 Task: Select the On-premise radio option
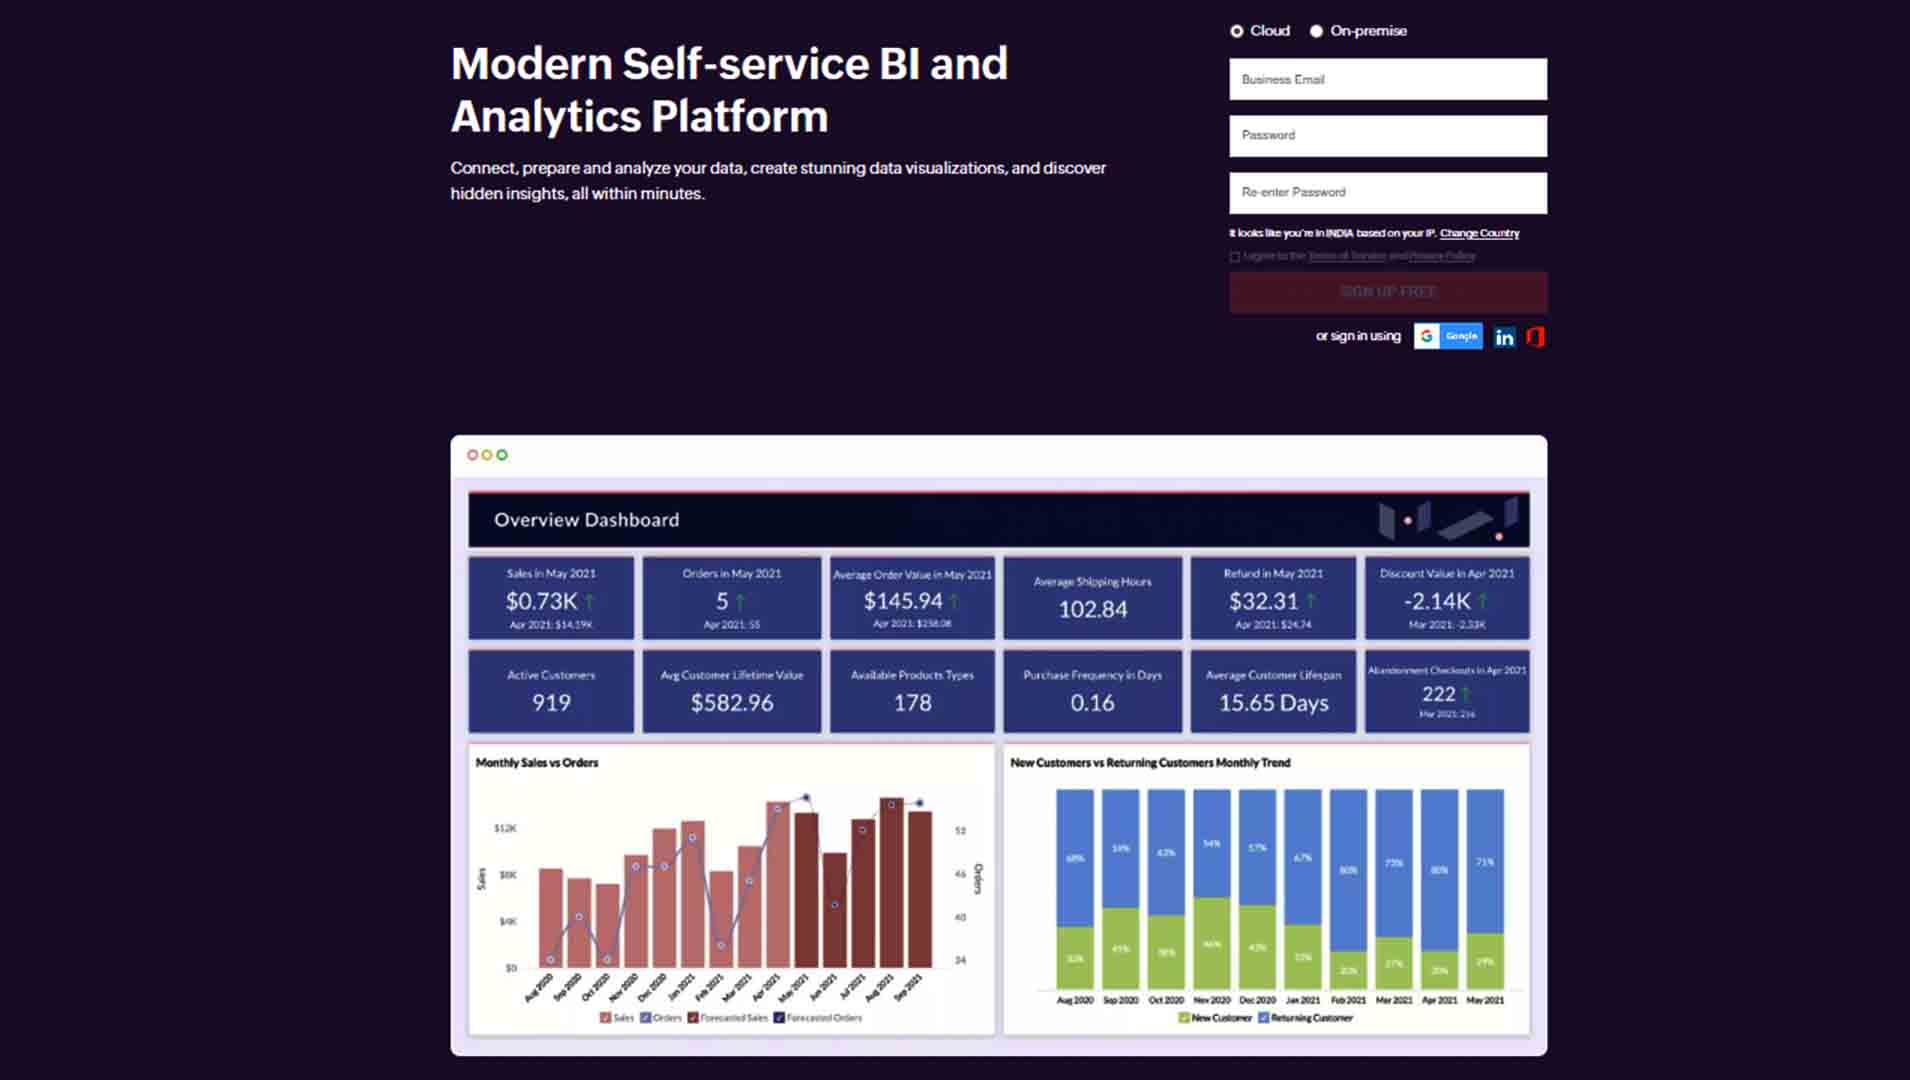point(1316,31)
